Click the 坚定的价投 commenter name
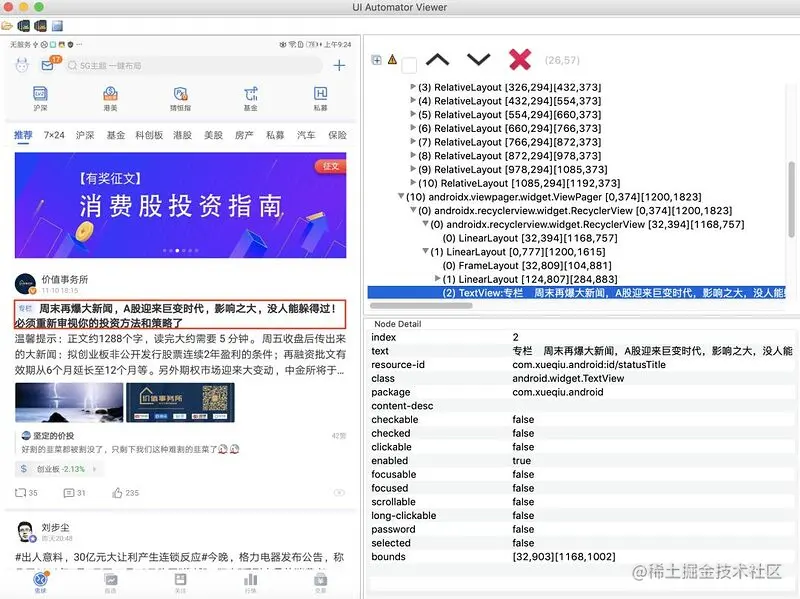 coord(54,436)
